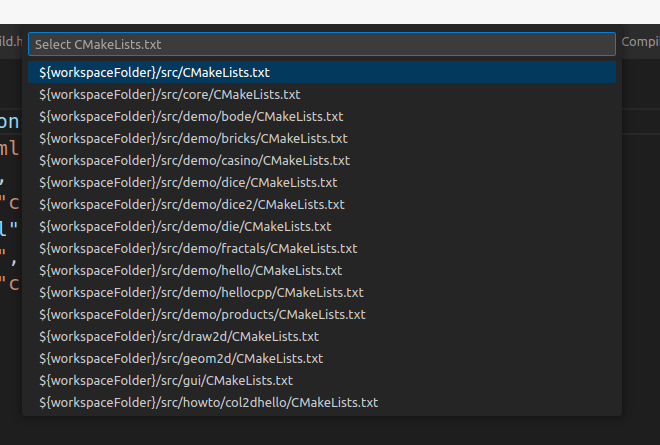Select src/gui/CMakeLists.txt
Screen dimensions: 660x445
coord(166,381)
